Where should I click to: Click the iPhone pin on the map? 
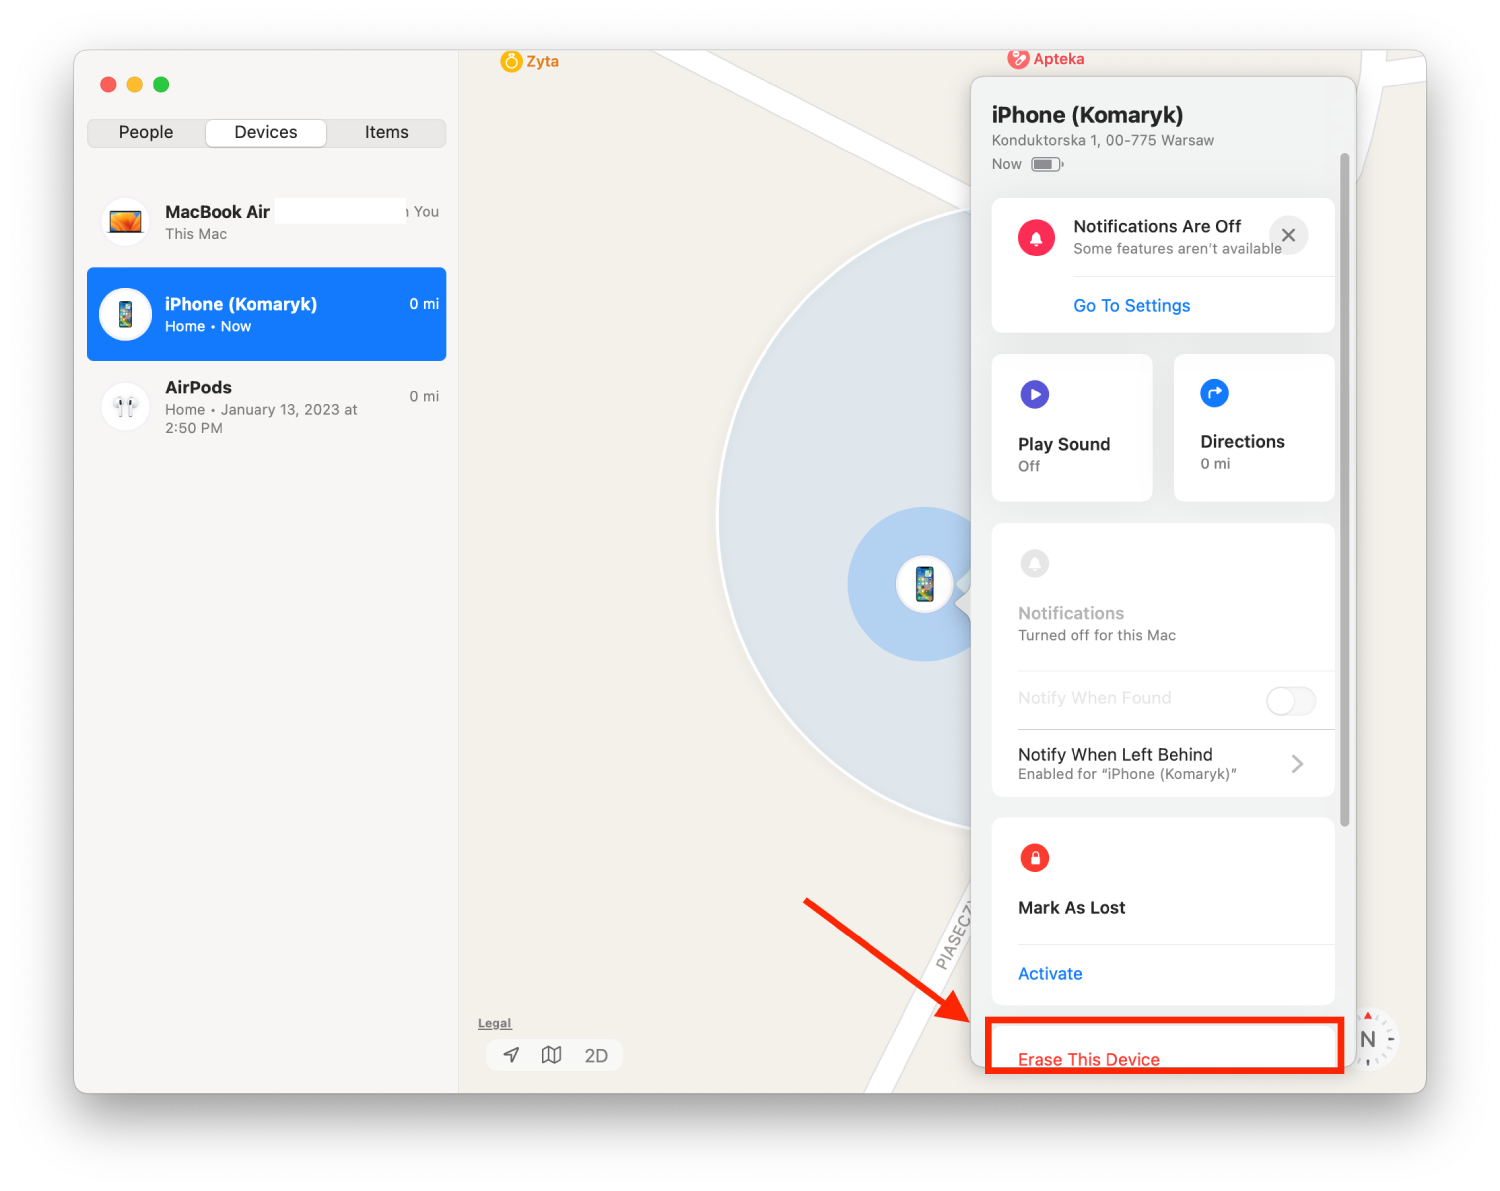[925, 584]
